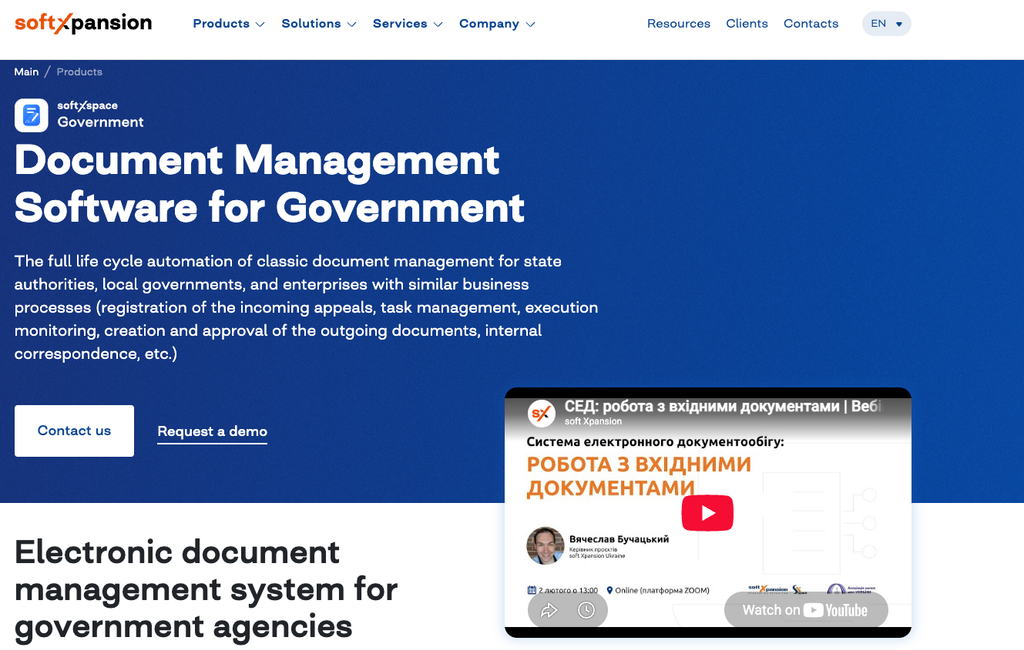Expand the Solutions dropdown
Image resolution: width=1024 pixels, height=650 pixels.
click(319, 24)
